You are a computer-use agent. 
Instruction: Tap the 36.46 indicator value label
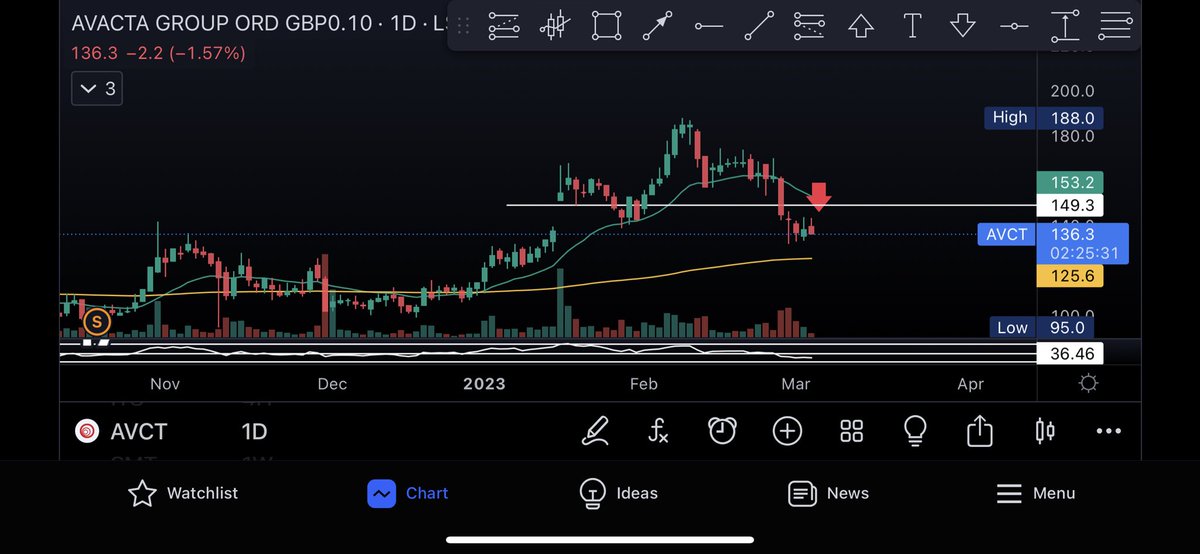[x=1072, y=354]
